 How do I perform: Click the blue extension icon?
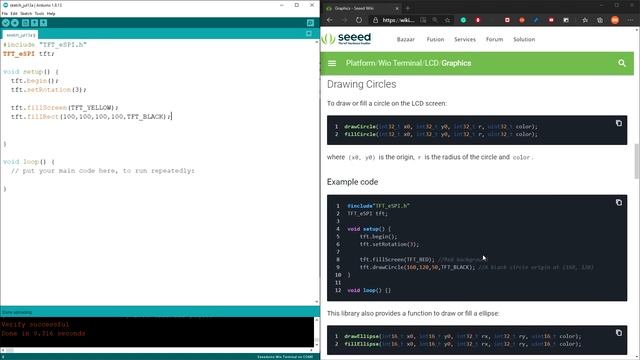(536, 20)
